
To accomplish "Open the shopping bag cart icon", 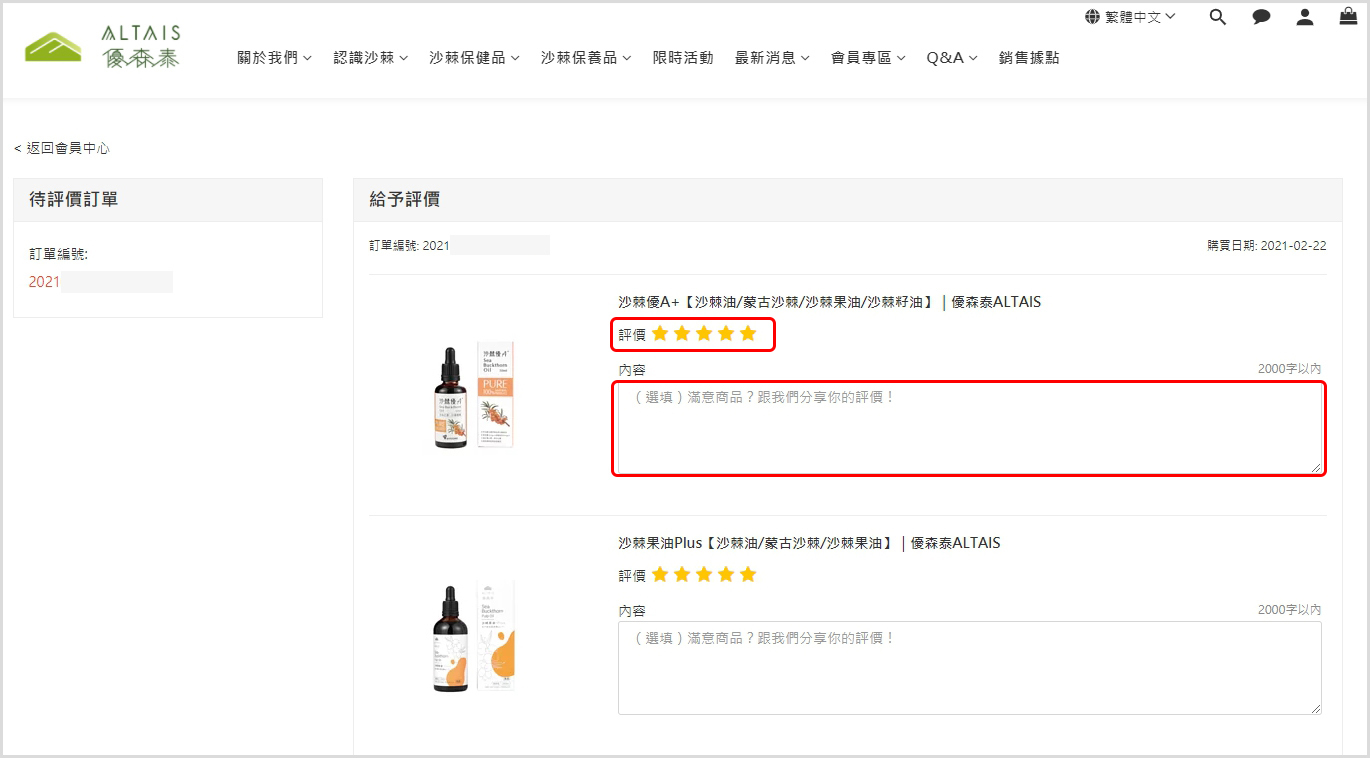I will click(1348, 16).
